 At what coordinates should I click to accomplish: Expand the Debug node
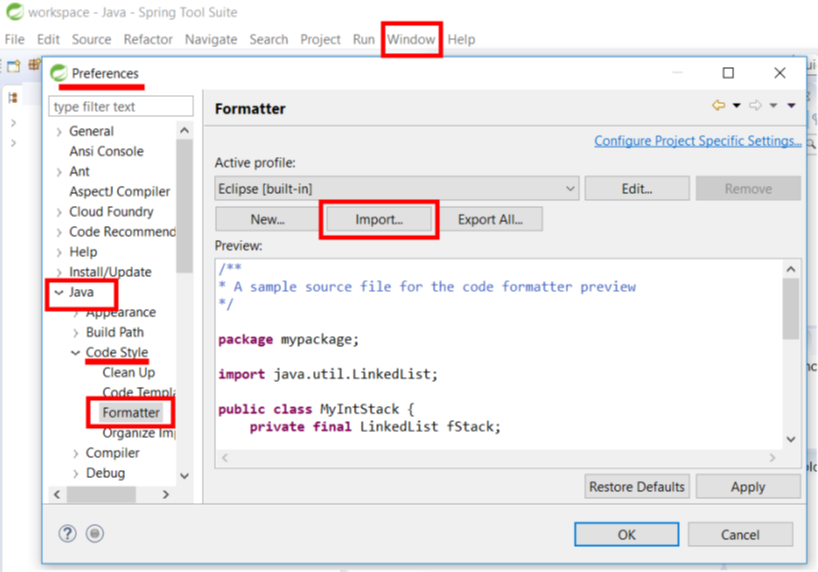[76, 473]
